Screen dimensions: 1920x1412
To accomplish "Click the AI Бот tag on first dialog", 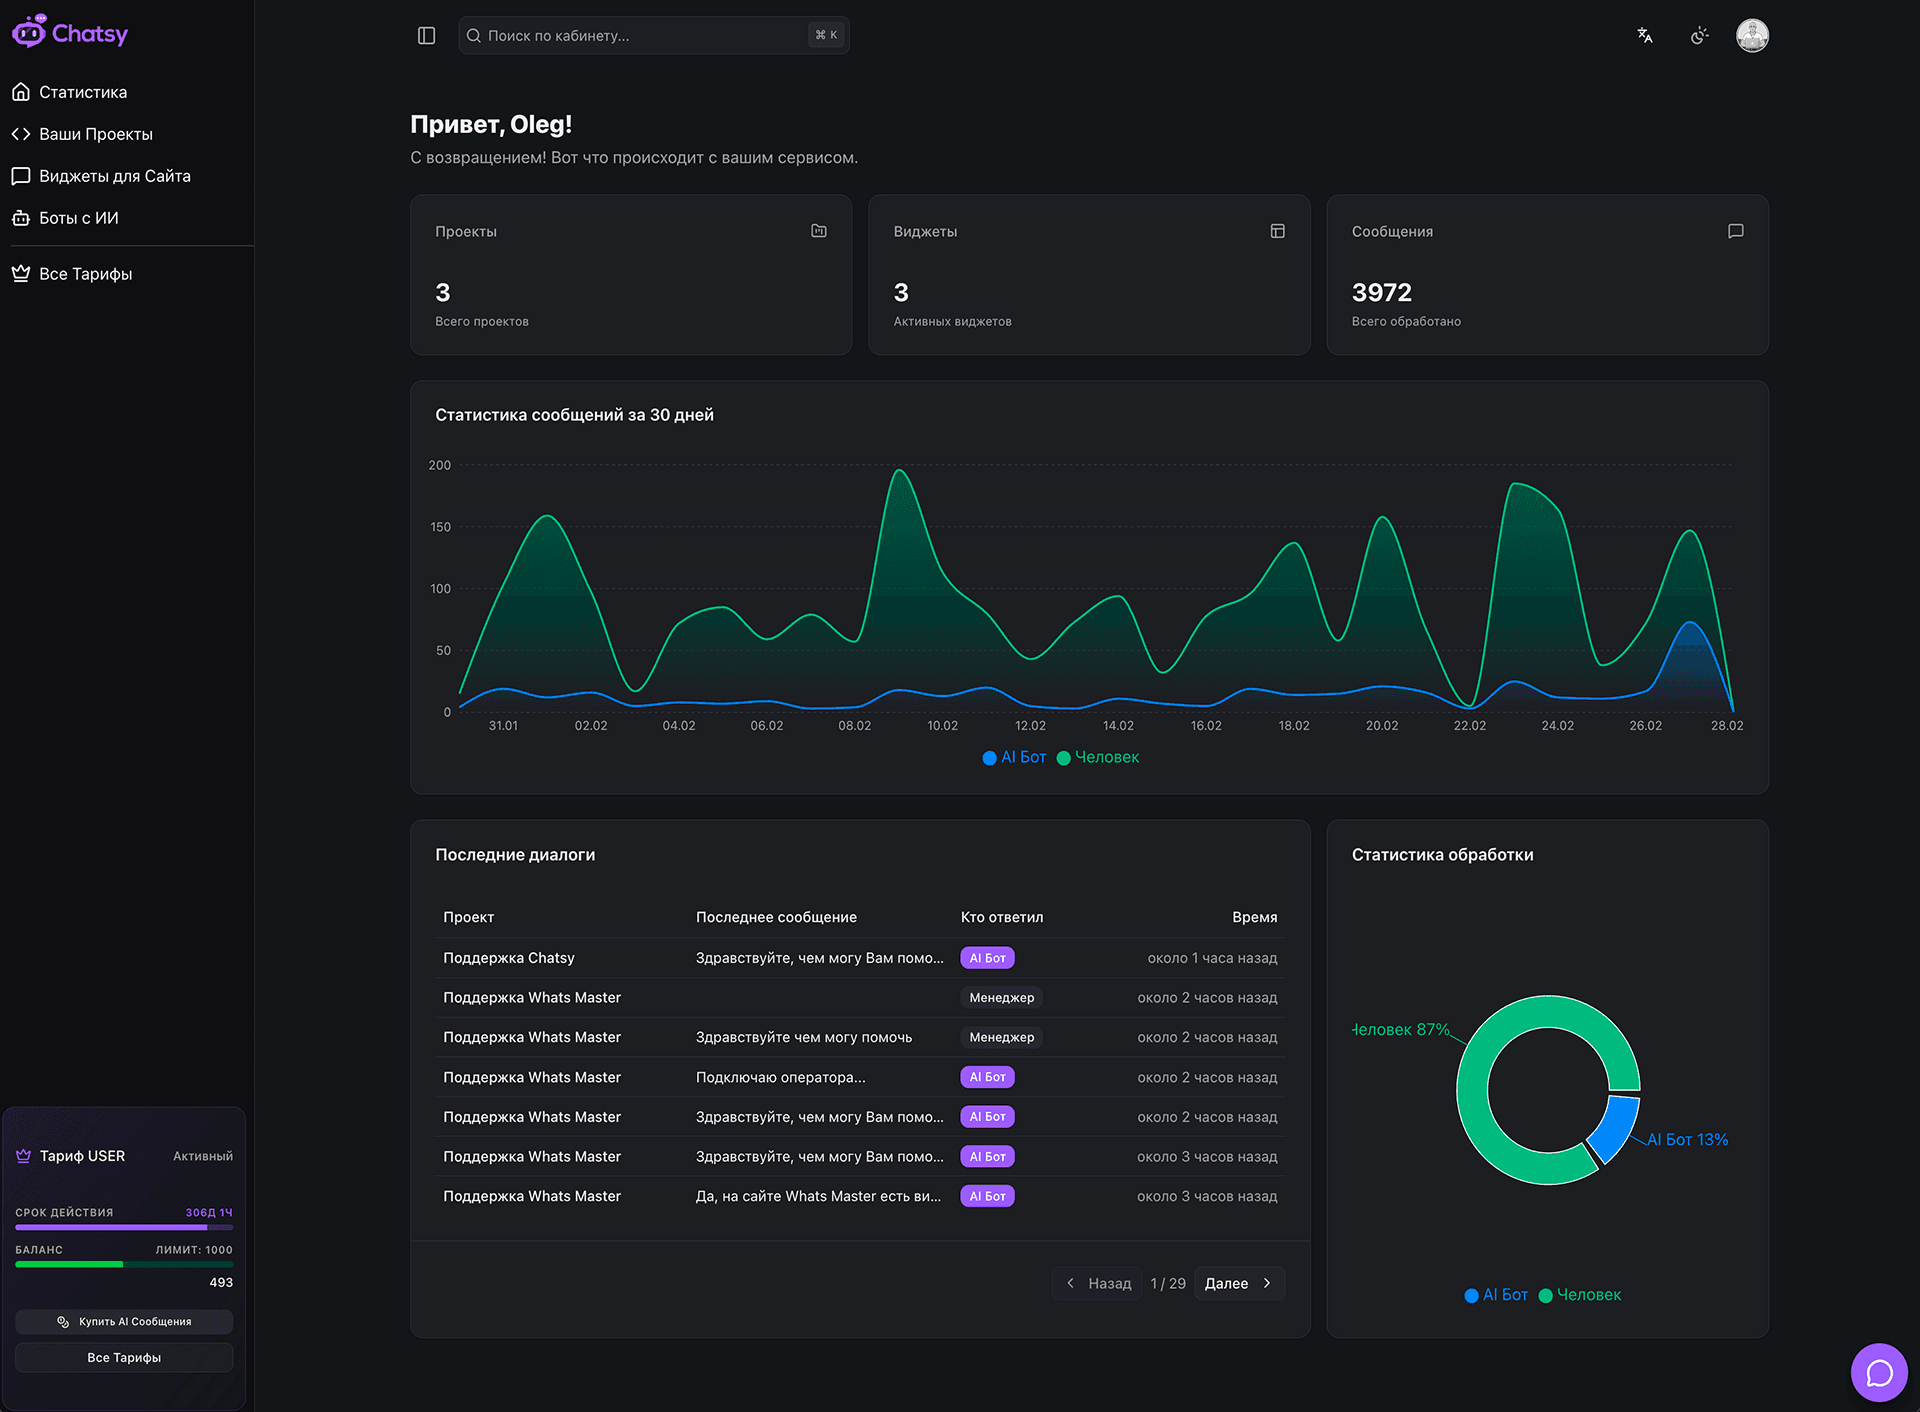I will tap(987, 957).
